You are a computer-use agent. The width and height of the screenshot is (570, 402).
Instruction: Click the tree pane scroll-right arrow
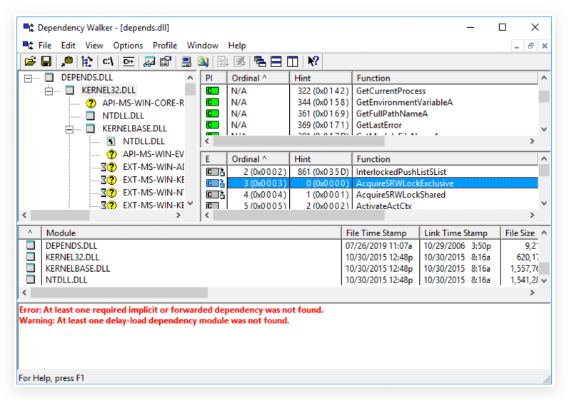[x=178, y=215]
